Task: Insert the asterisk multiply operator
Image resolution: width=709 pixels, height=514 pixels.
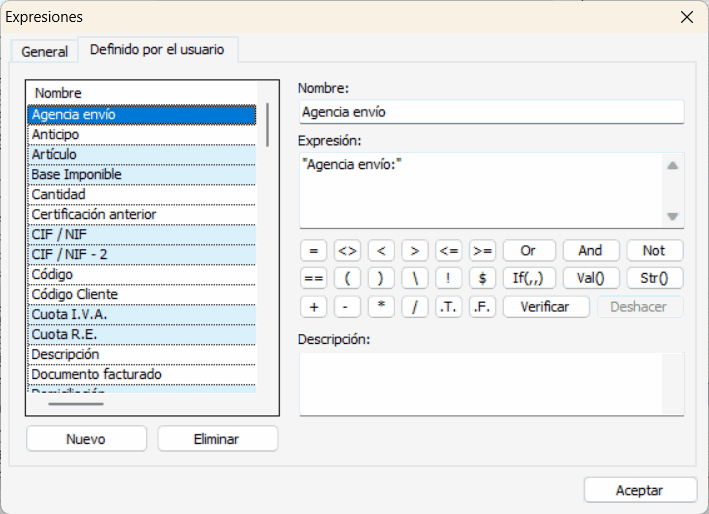Action: point(381,307)
